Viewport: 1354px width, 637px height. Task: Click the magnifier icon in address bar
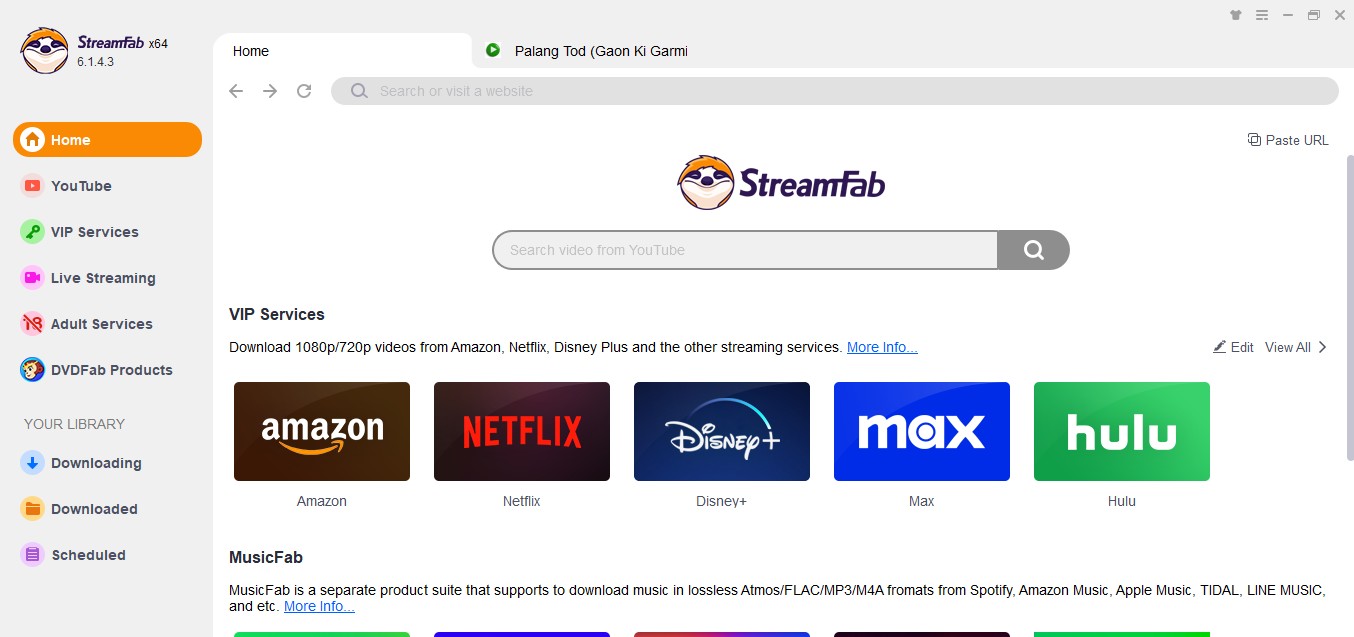[359, 91]
